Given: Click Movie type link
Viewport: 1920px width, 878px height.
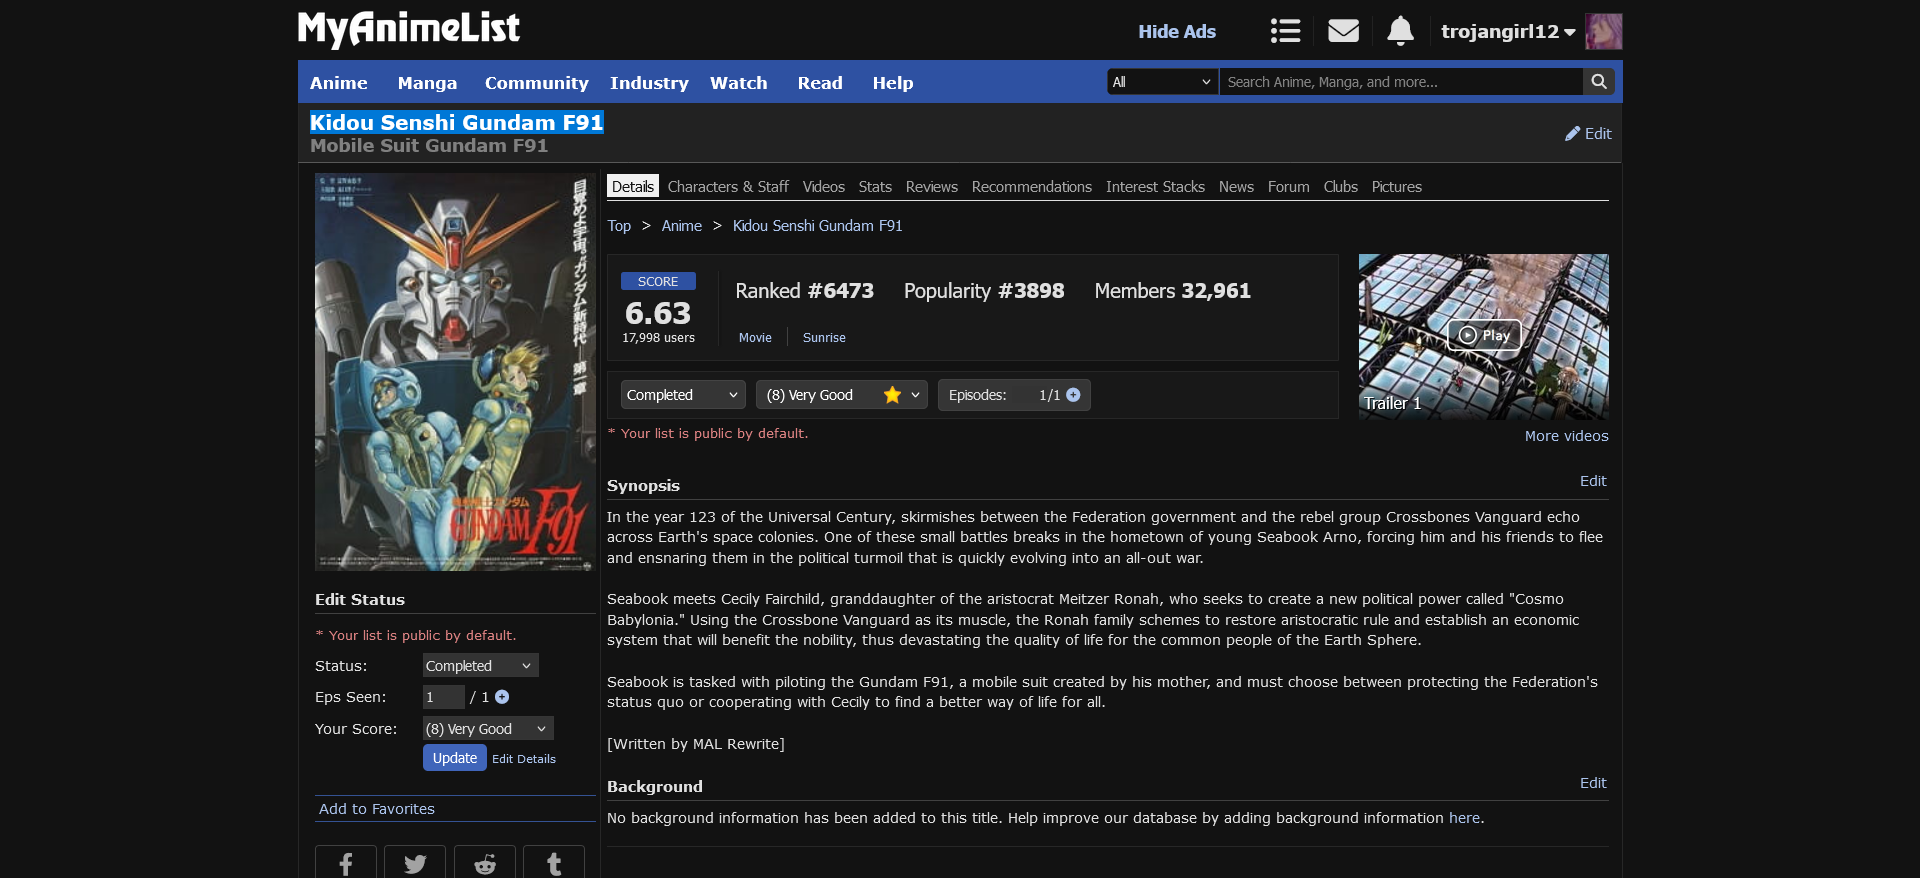Looking at the screenshot, I should click(755, 338).
